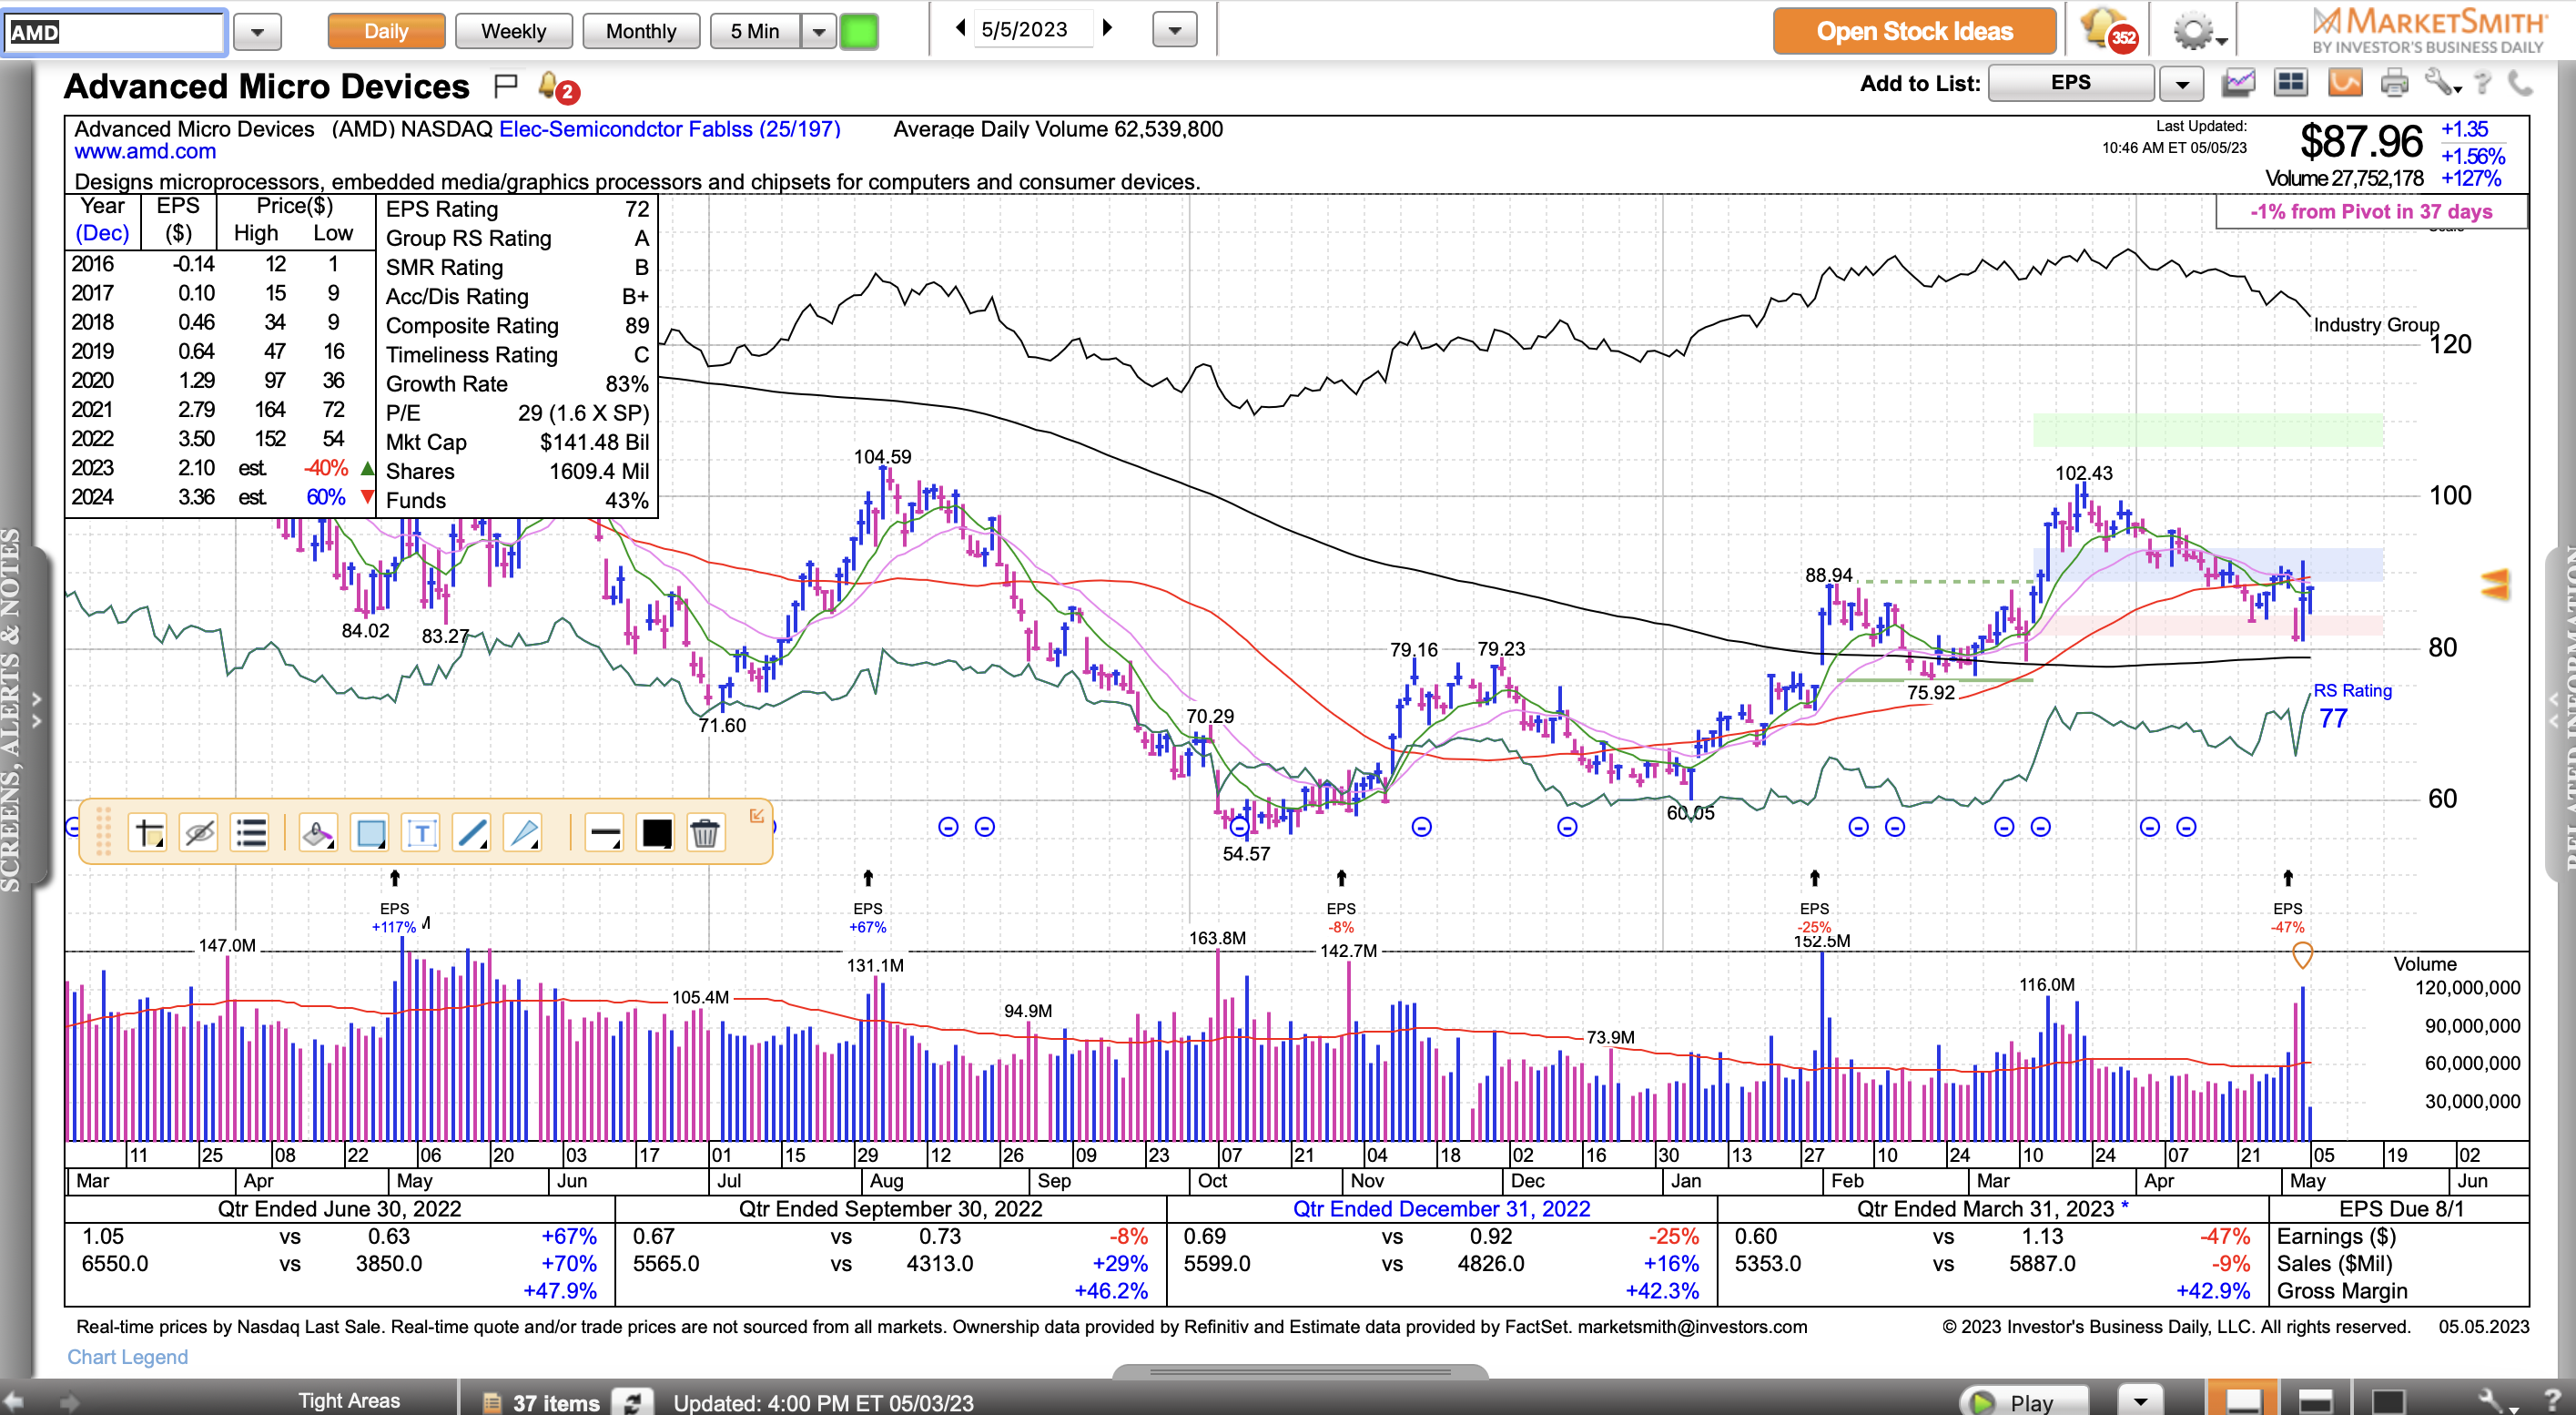Select the text box tool
The width and height of the screenshot is (2576, 1415).
[421, 832]
